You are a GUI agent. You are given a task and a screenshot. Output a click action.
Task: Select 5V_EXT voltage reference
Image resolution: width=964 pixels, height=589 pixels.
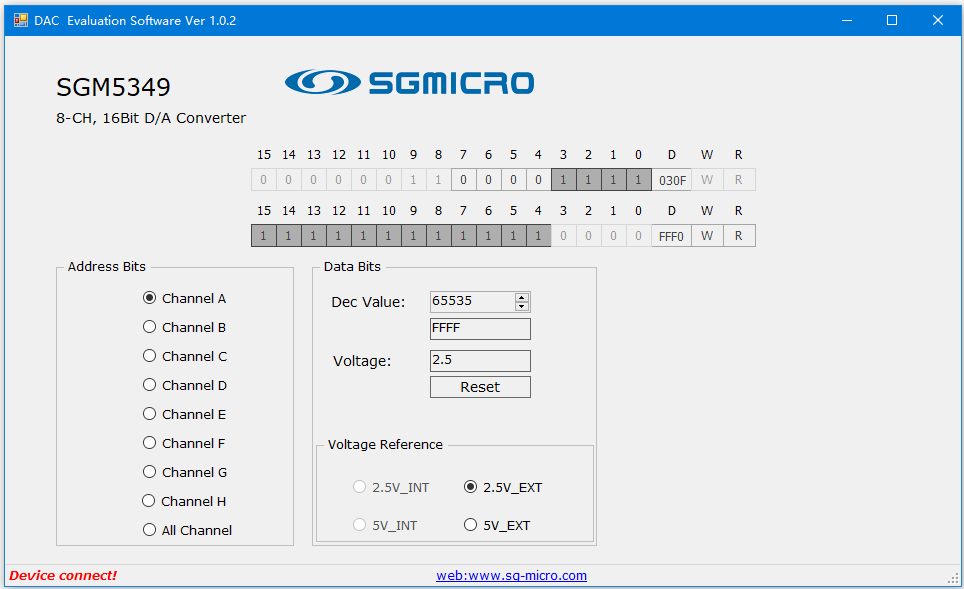pyautogui.click(x=497, y=525)
